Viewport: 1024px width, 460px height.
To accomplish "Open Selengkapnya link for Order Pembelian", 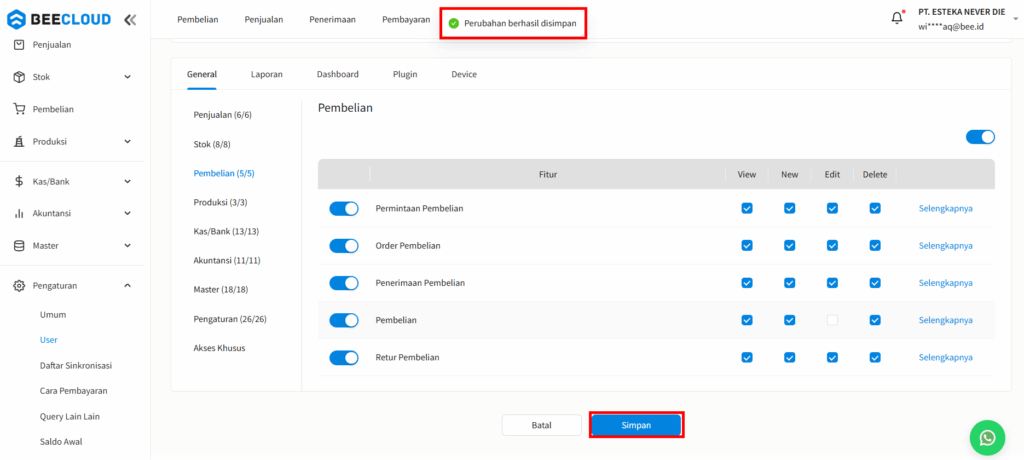I will point(945,245).
